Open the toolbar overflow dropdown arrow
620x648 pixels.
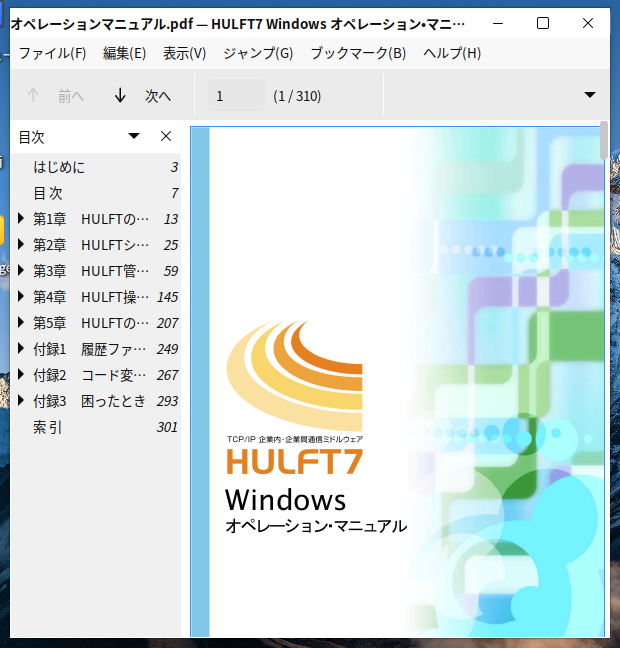[x=589, y=95]
